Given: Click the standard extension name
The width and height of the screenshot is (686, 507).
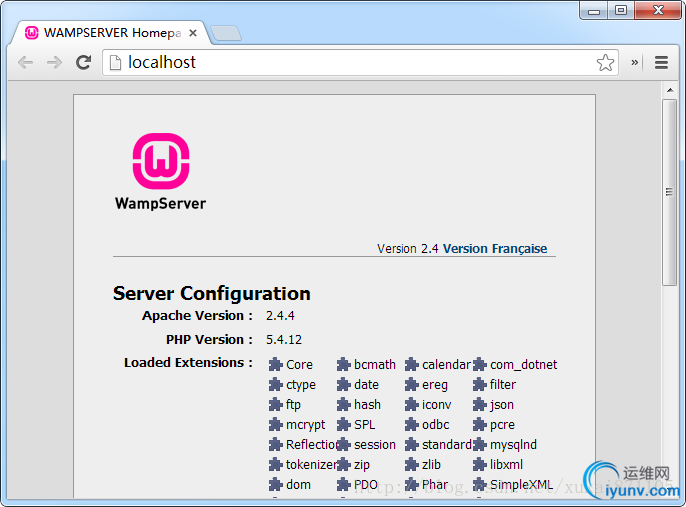Looking at the screenshot, I should coord(447,444).
